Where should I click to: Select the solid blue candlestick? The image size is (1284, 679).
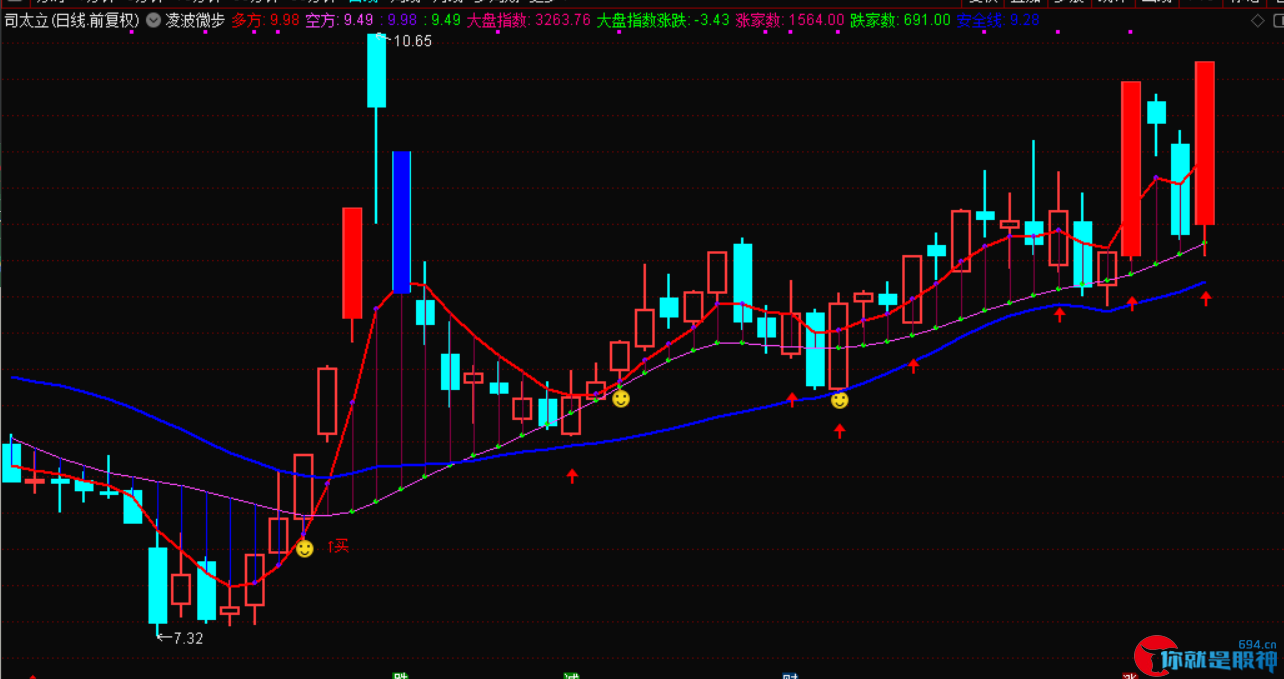(401, 222)
